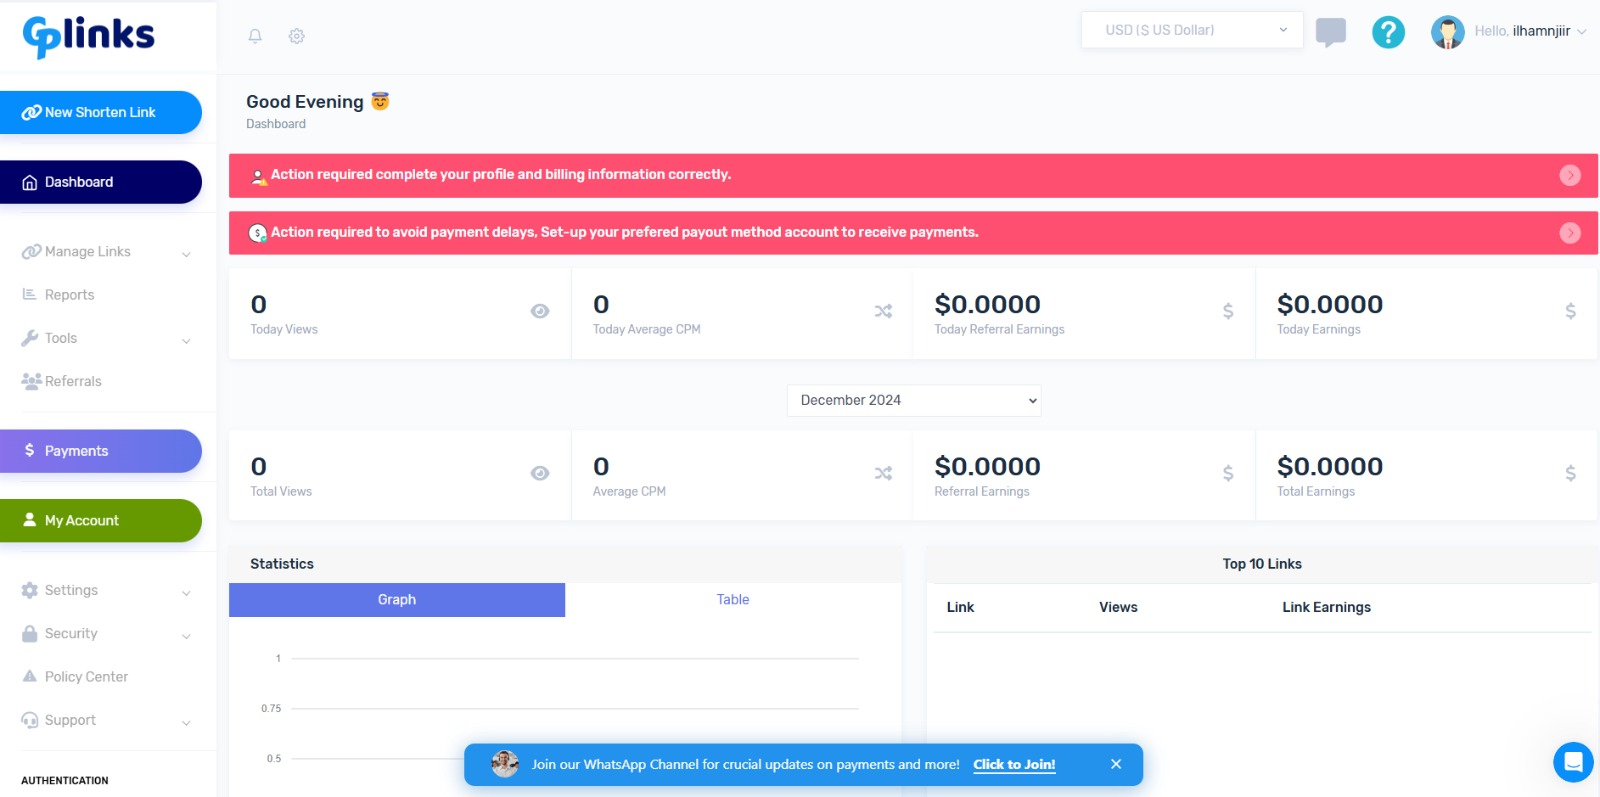Click the 'Click to Join!' WhatsApp link
Viewport: 1600px width, 797px height.
click(x=1014, y=764)
